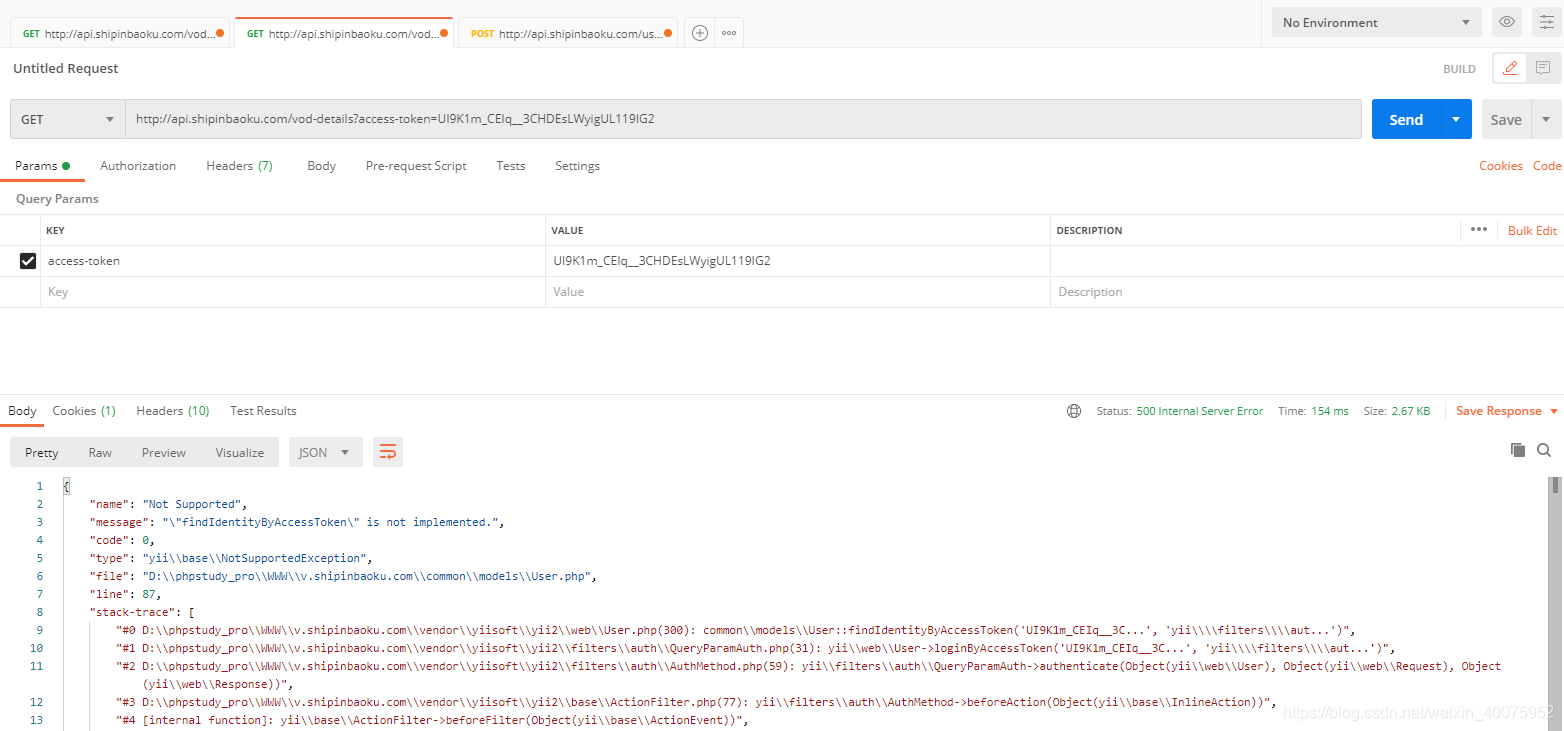
Task: Click the empty Key placeholder field
Action: point(293,292)
